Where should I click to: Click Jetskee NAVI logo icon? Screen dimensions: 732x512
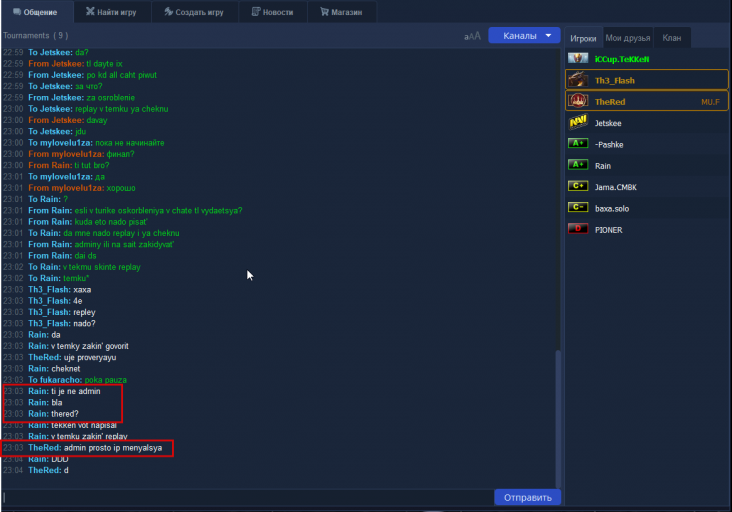point(578,122)
